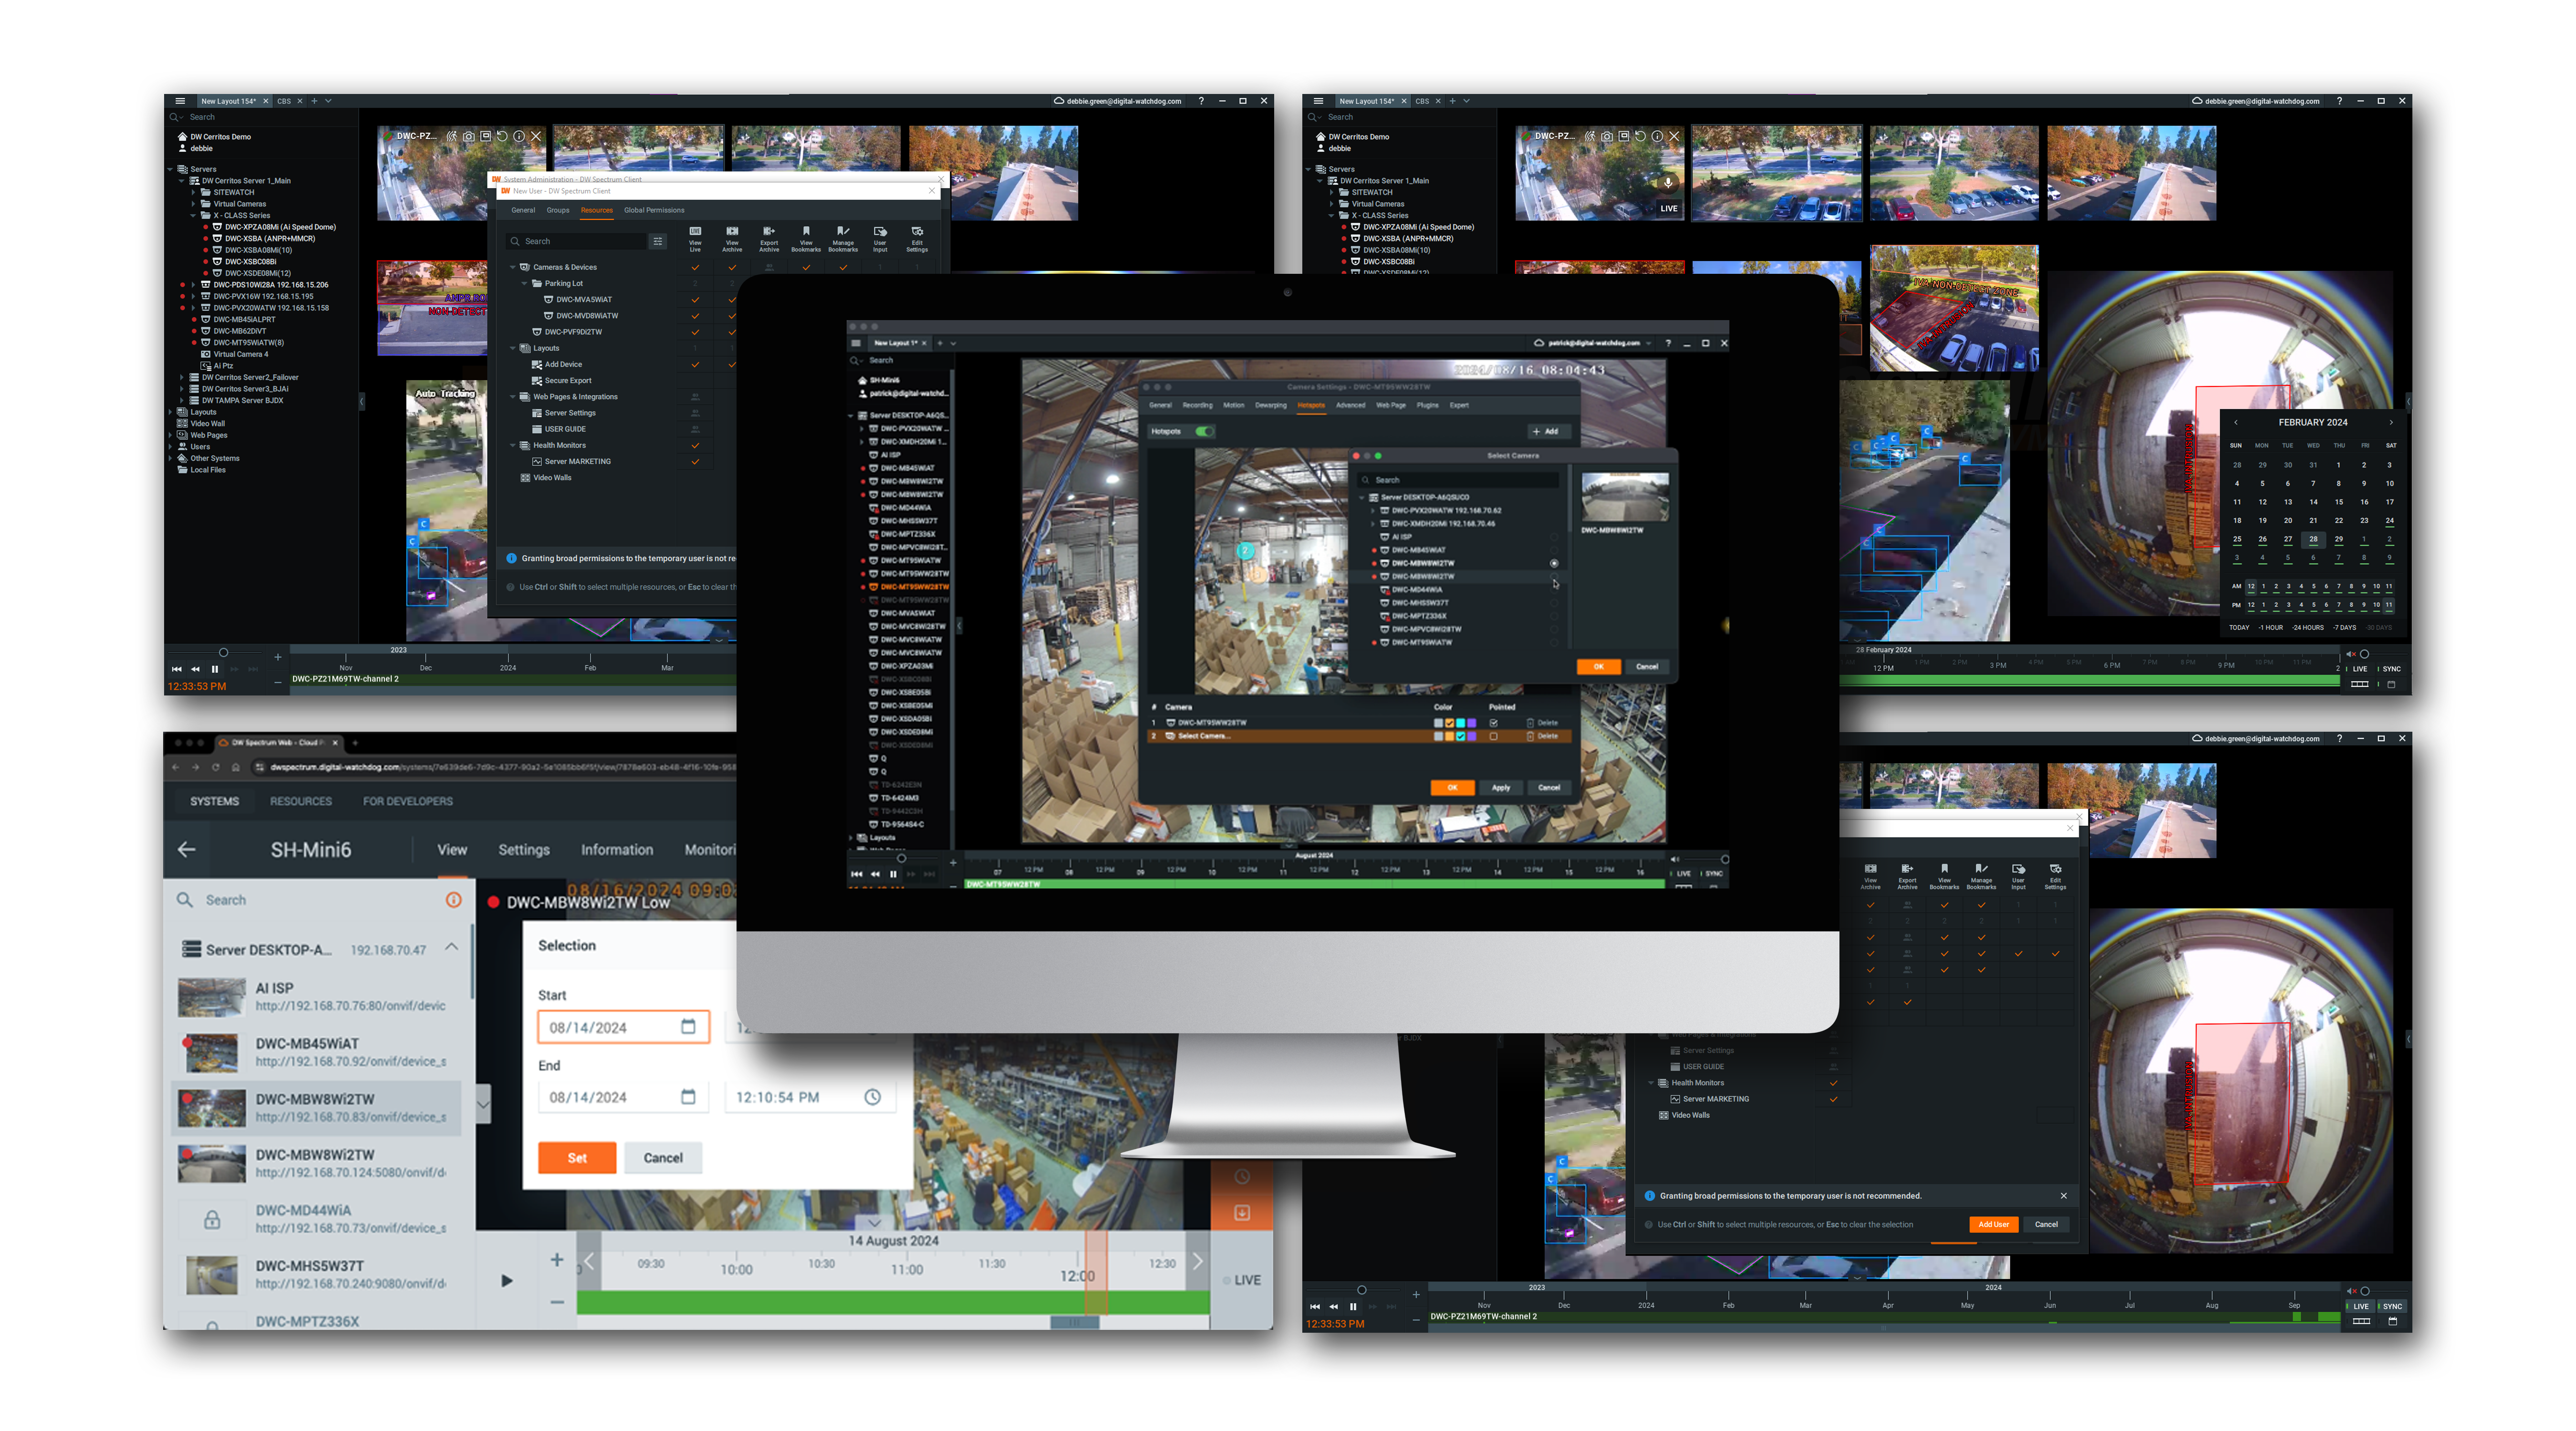Viewport: 2576px width, 1431px height.
Task: Open Recording tab in Camera Settings
Action: [x=1197, y=405]
